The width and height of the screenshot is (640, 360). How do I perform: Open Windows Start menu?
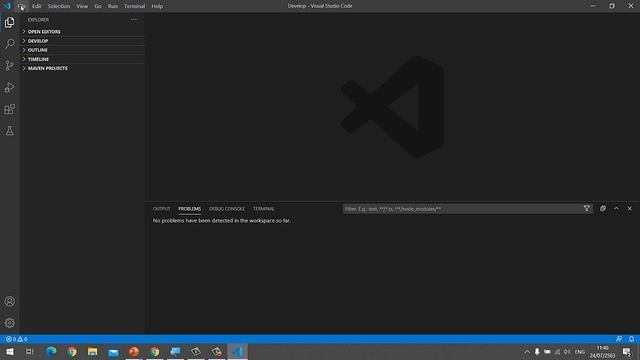[10, 351]
